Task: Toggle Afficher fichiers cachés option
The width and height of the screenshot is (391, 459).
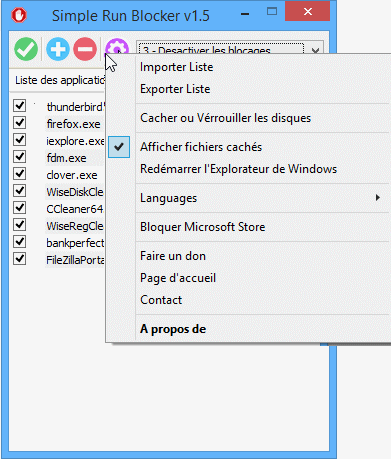Action: pos(201,147)
